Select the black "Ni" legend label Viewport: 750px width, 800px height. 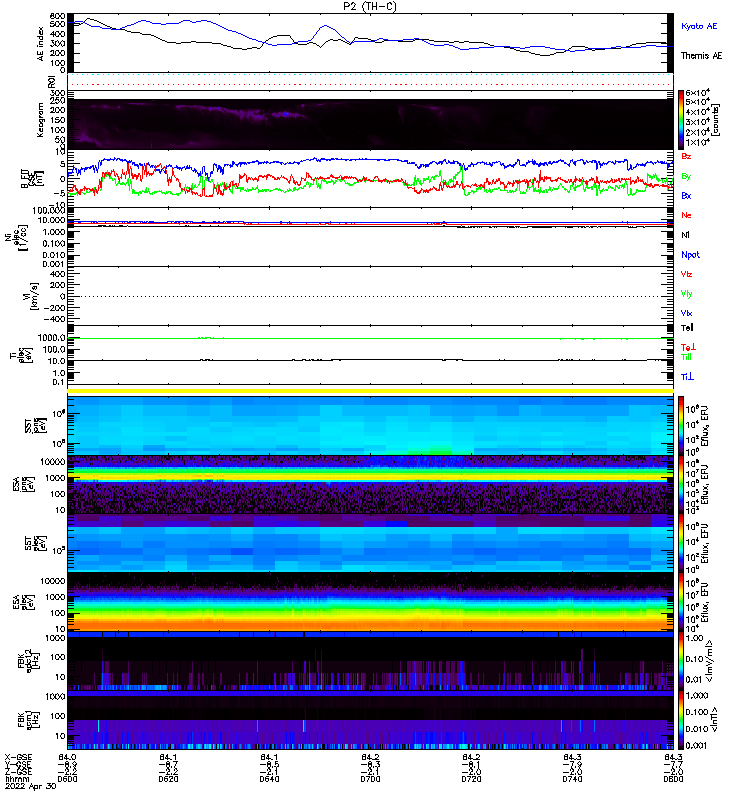(685, 235)
